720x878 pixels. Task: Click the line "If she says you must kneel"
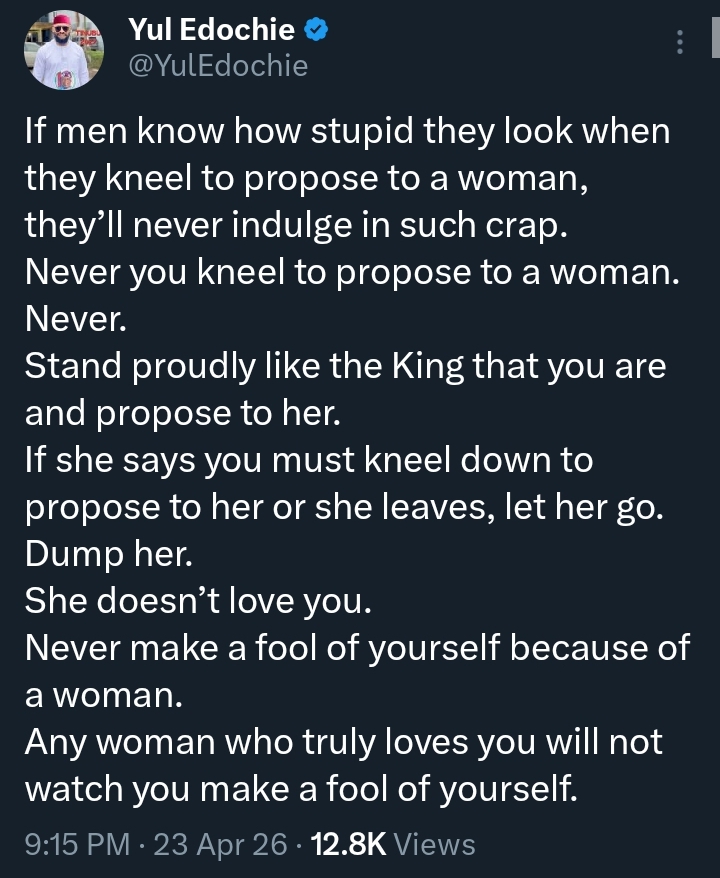click(308, 459)
